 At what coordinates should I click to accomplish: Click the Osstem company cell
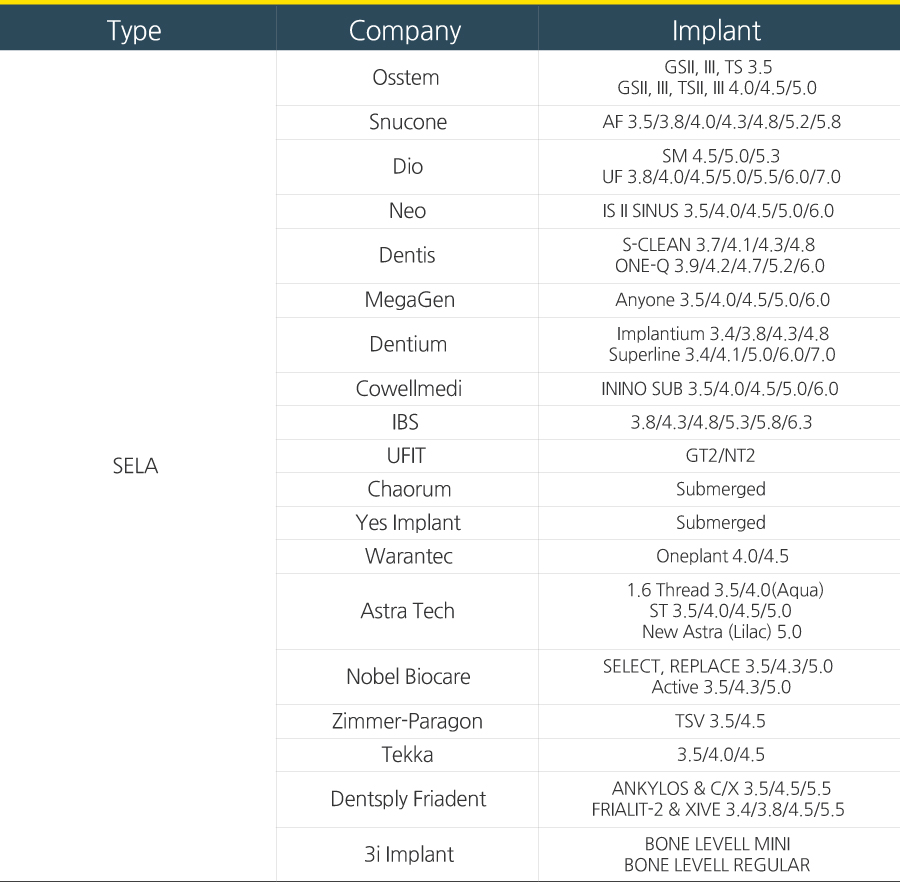[x=405, y=77]
